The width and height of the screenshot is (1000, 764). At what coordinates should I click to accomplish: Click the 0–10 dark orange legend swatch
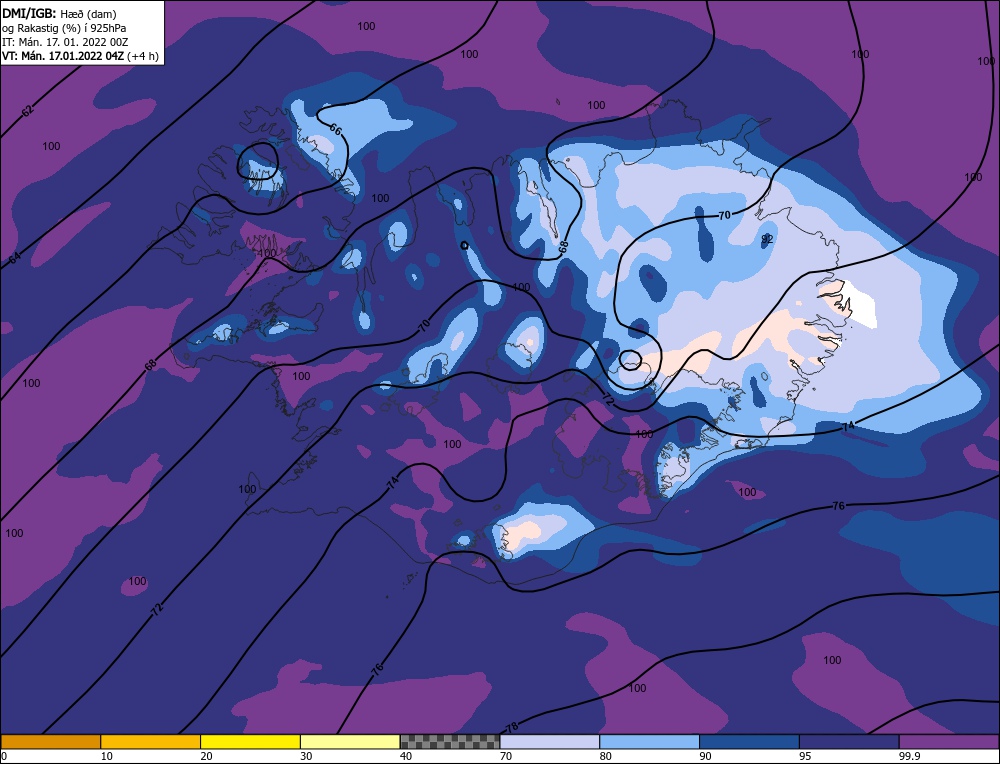pyautogui.click(x=51, y=741)
